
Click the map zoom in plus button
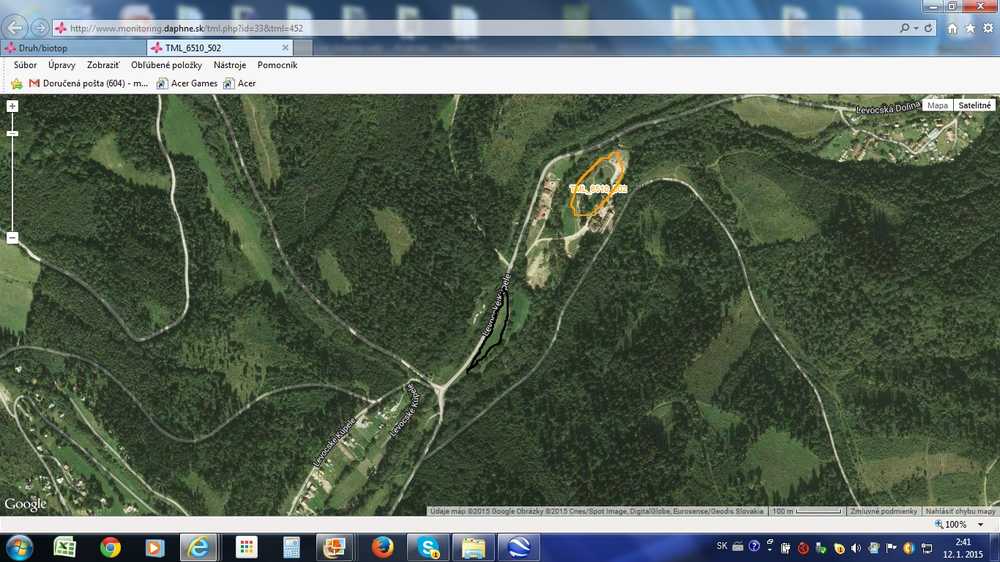pos(12,106)
